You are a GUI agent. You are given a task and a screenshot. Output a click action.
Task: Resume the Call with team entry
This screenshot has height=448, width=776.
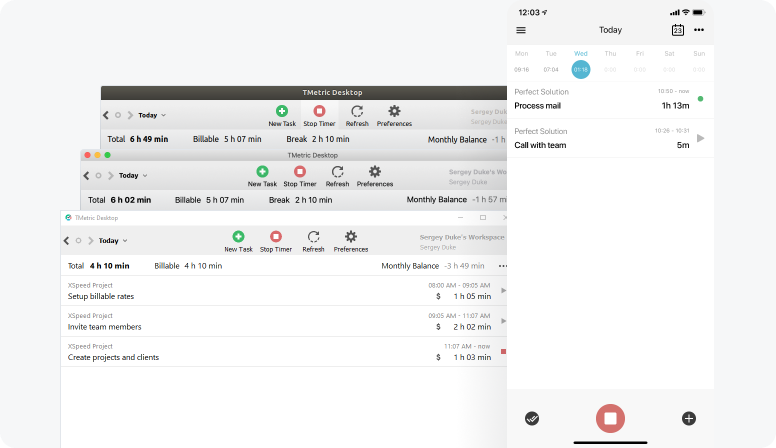[x=700, y=138]
